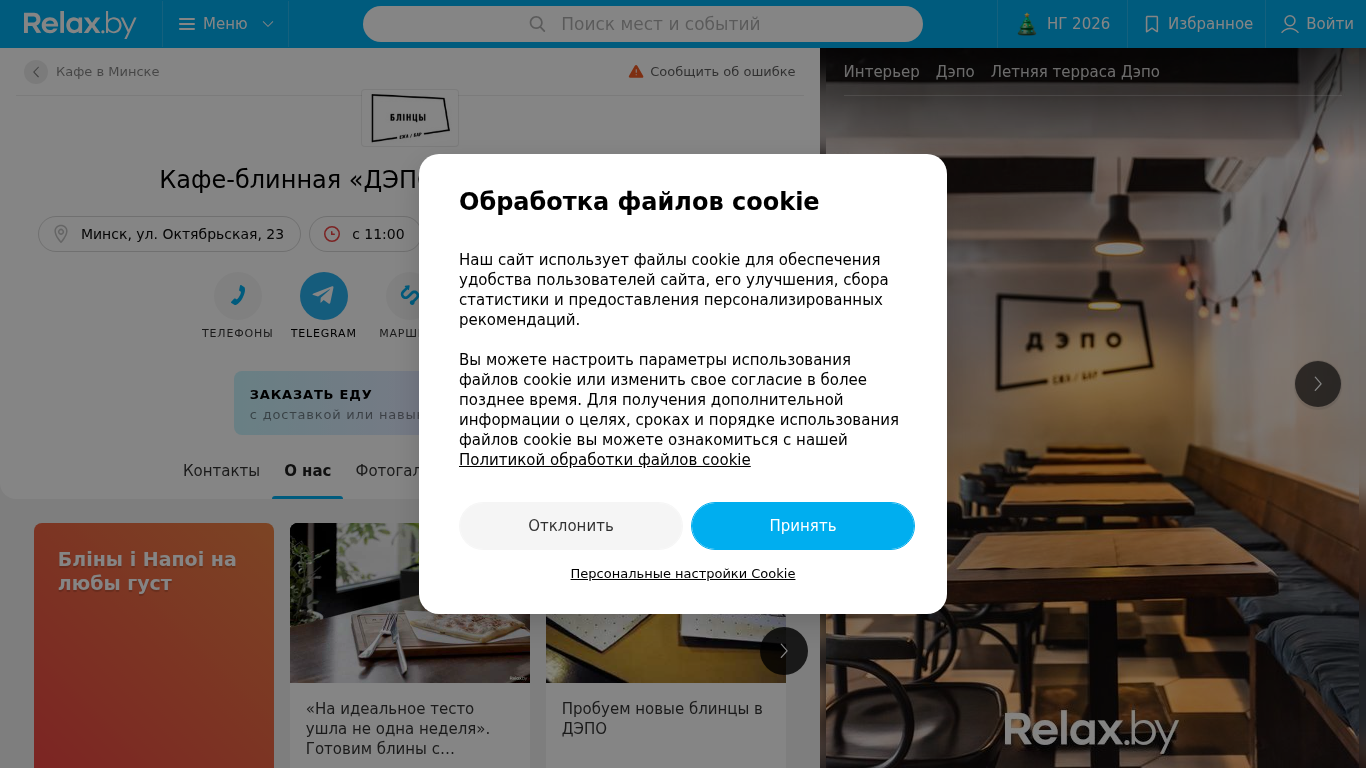
Task: Click the Relax.by logo in header
Action: pyautogui.click(x=80, y=24)
